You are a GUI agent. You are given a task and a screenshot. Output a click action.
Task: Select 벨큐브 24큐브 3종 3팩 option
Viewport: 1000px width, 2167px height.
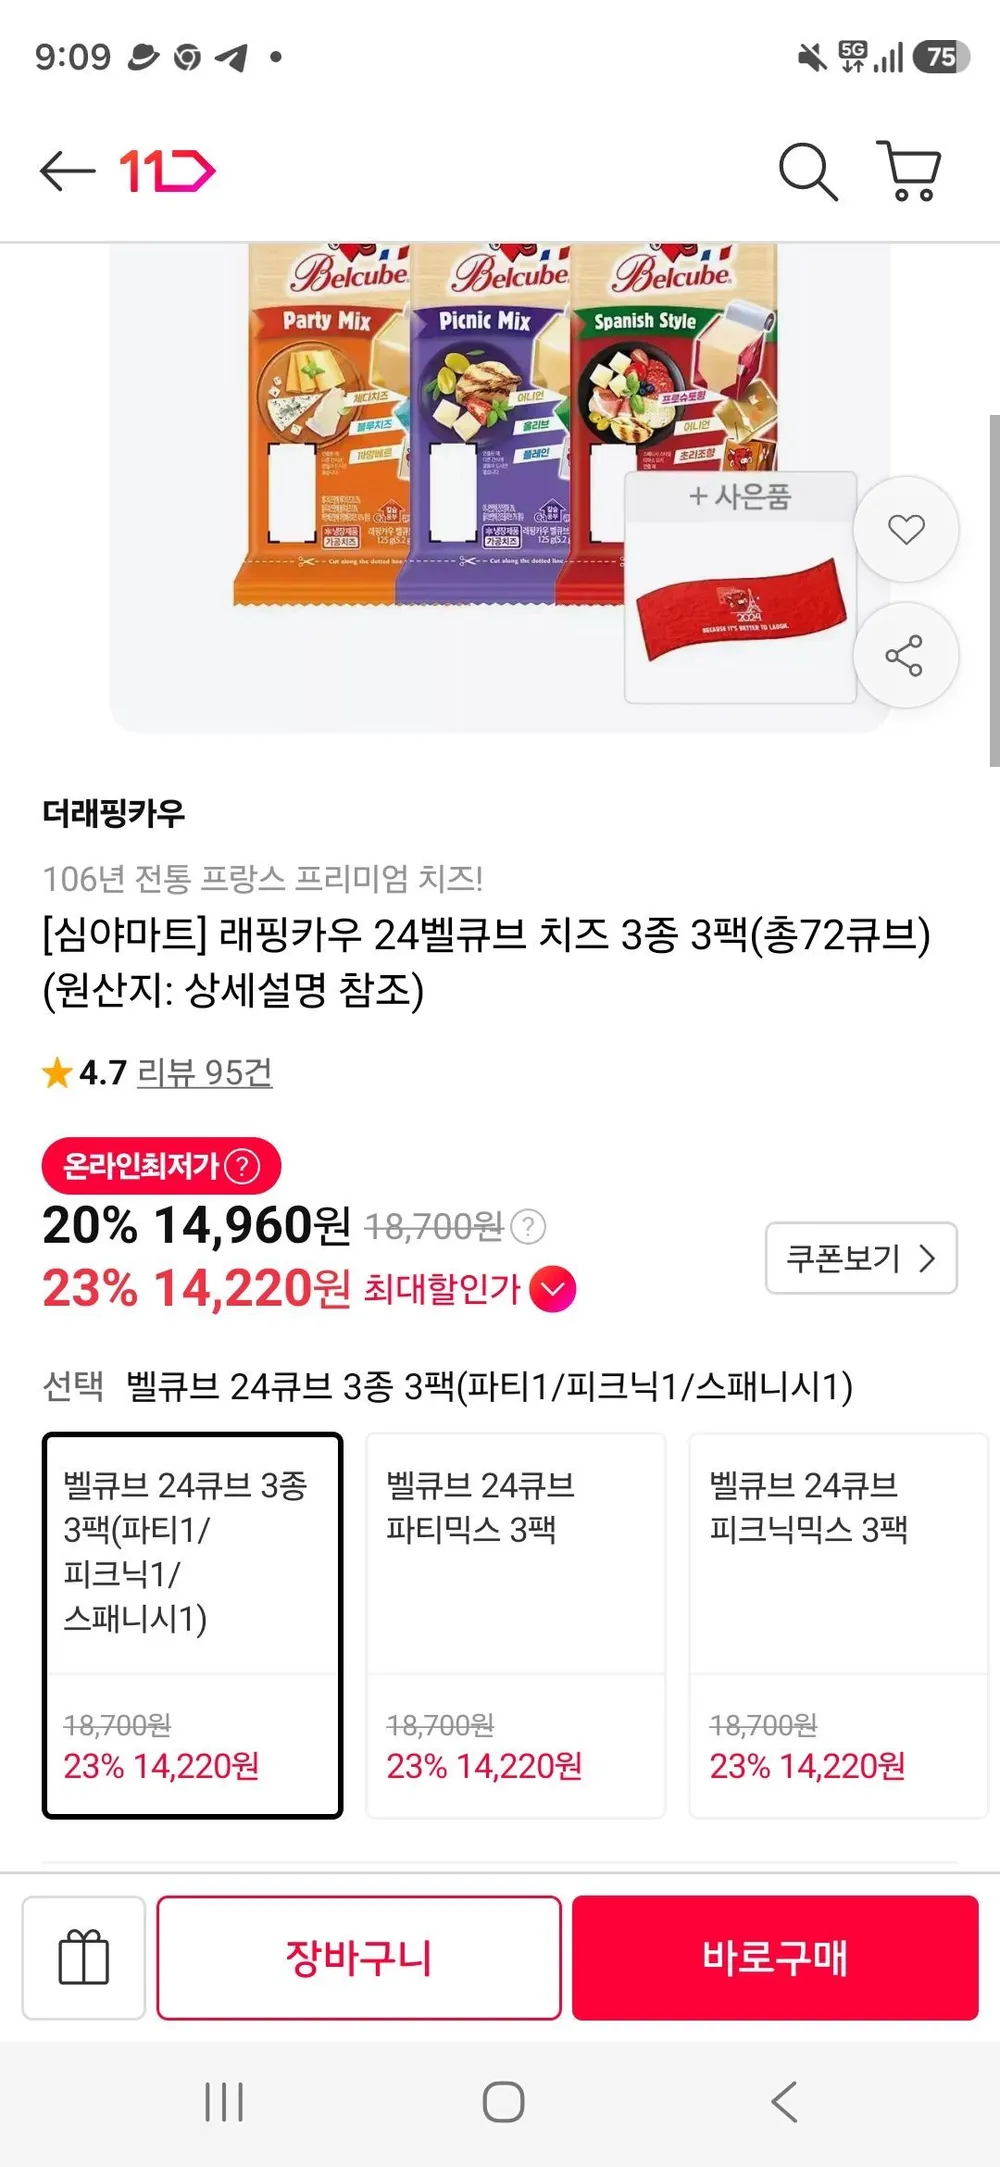point(192,1625)
